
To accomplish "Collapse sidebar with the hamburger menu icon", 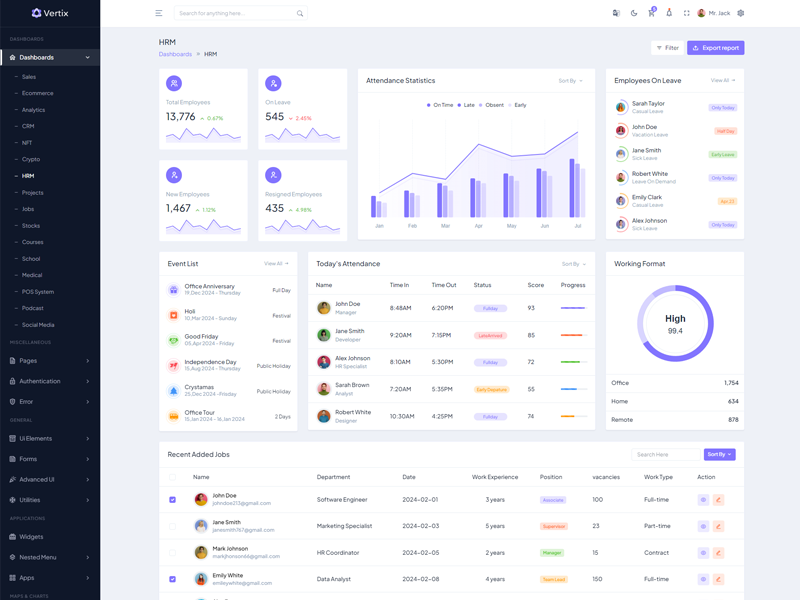I will pyautogui.click(x=158, y=13).
